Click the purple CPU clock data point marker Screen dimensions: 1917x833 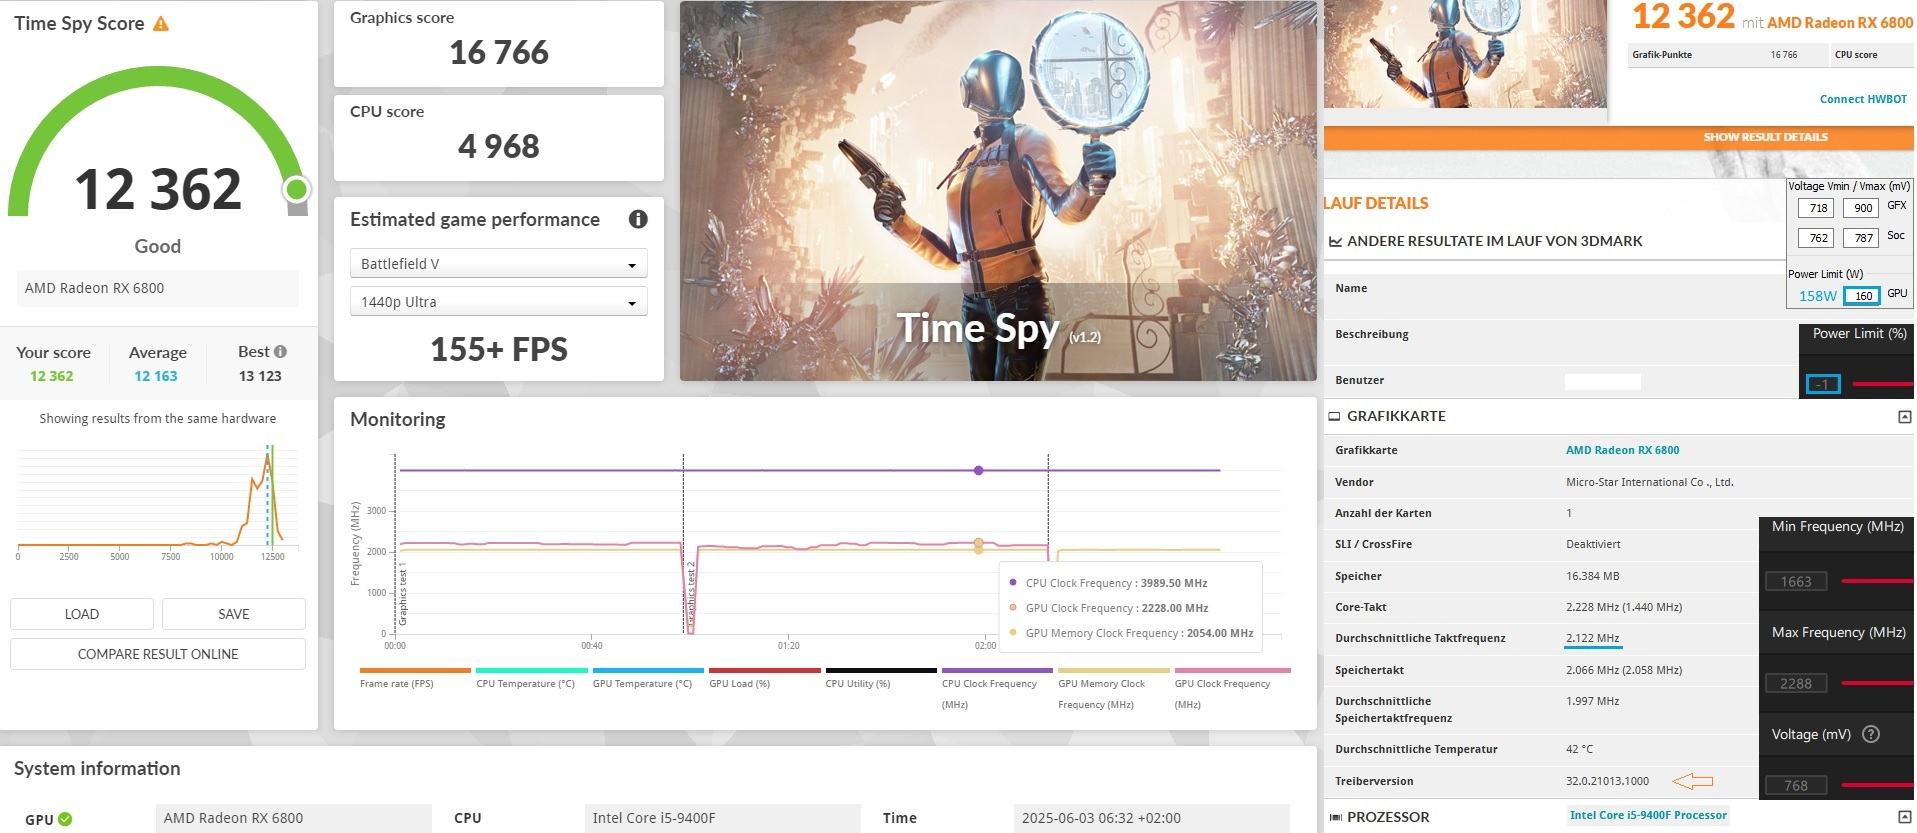[x=978, y=470]
